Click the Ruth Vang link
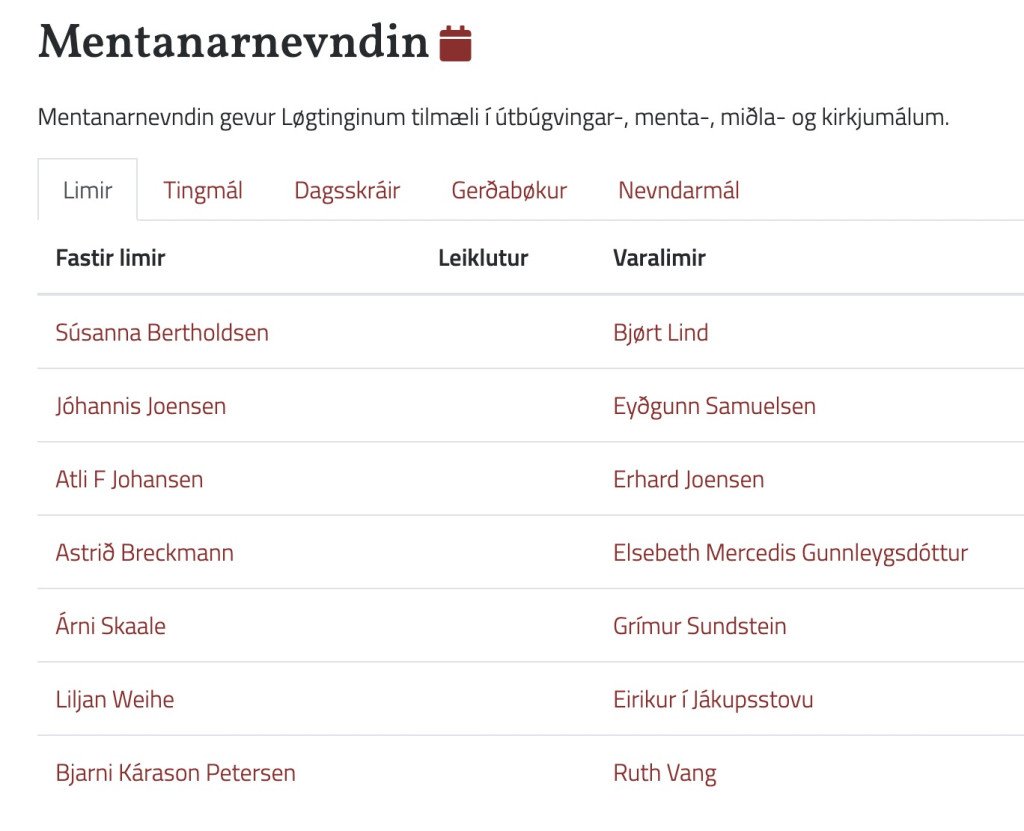The width and height of the screenshot is (1024, 831). pos(664,773)
